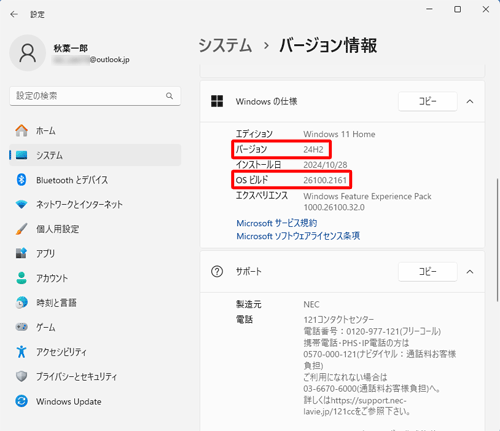The height and width of the screenshot is (431, 500).
Task: Click the NEC manufacturer value
Action: coord(311,304)
